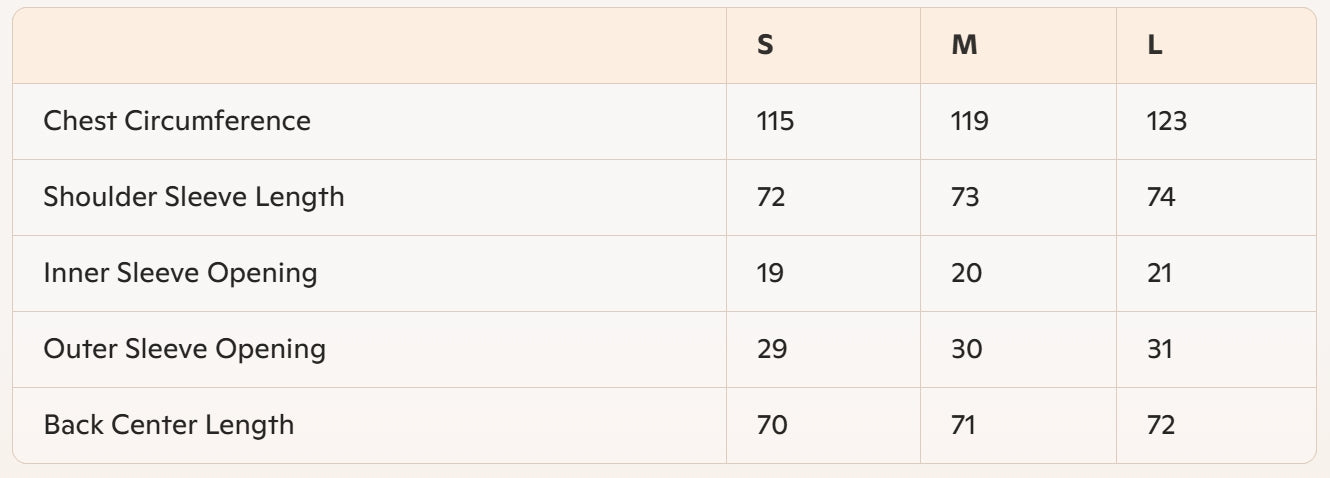Click the inner sleeve opening value 20

pyautogui.click(x=967, y=274)
